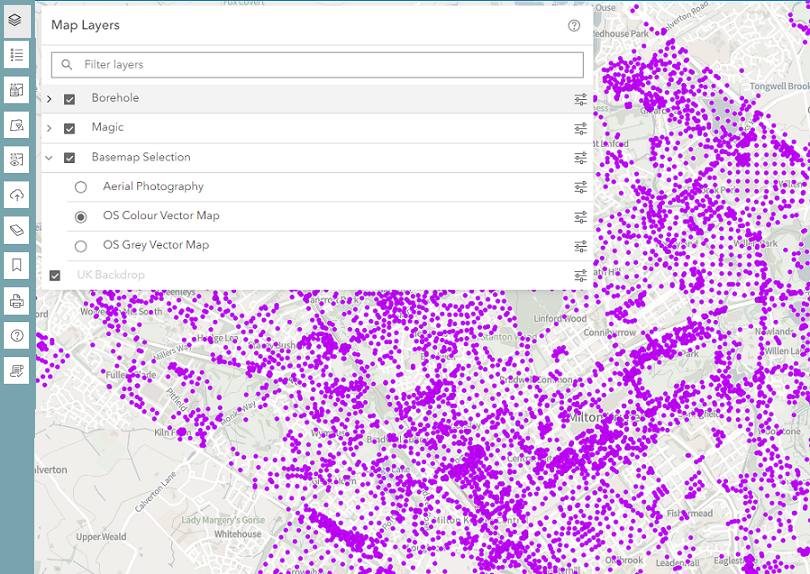The width and height of the screenshot is (810, 574).
Task: Click the Lady Margery's Gorse map label
Action: pyautogui.click(x=223, y=520)
